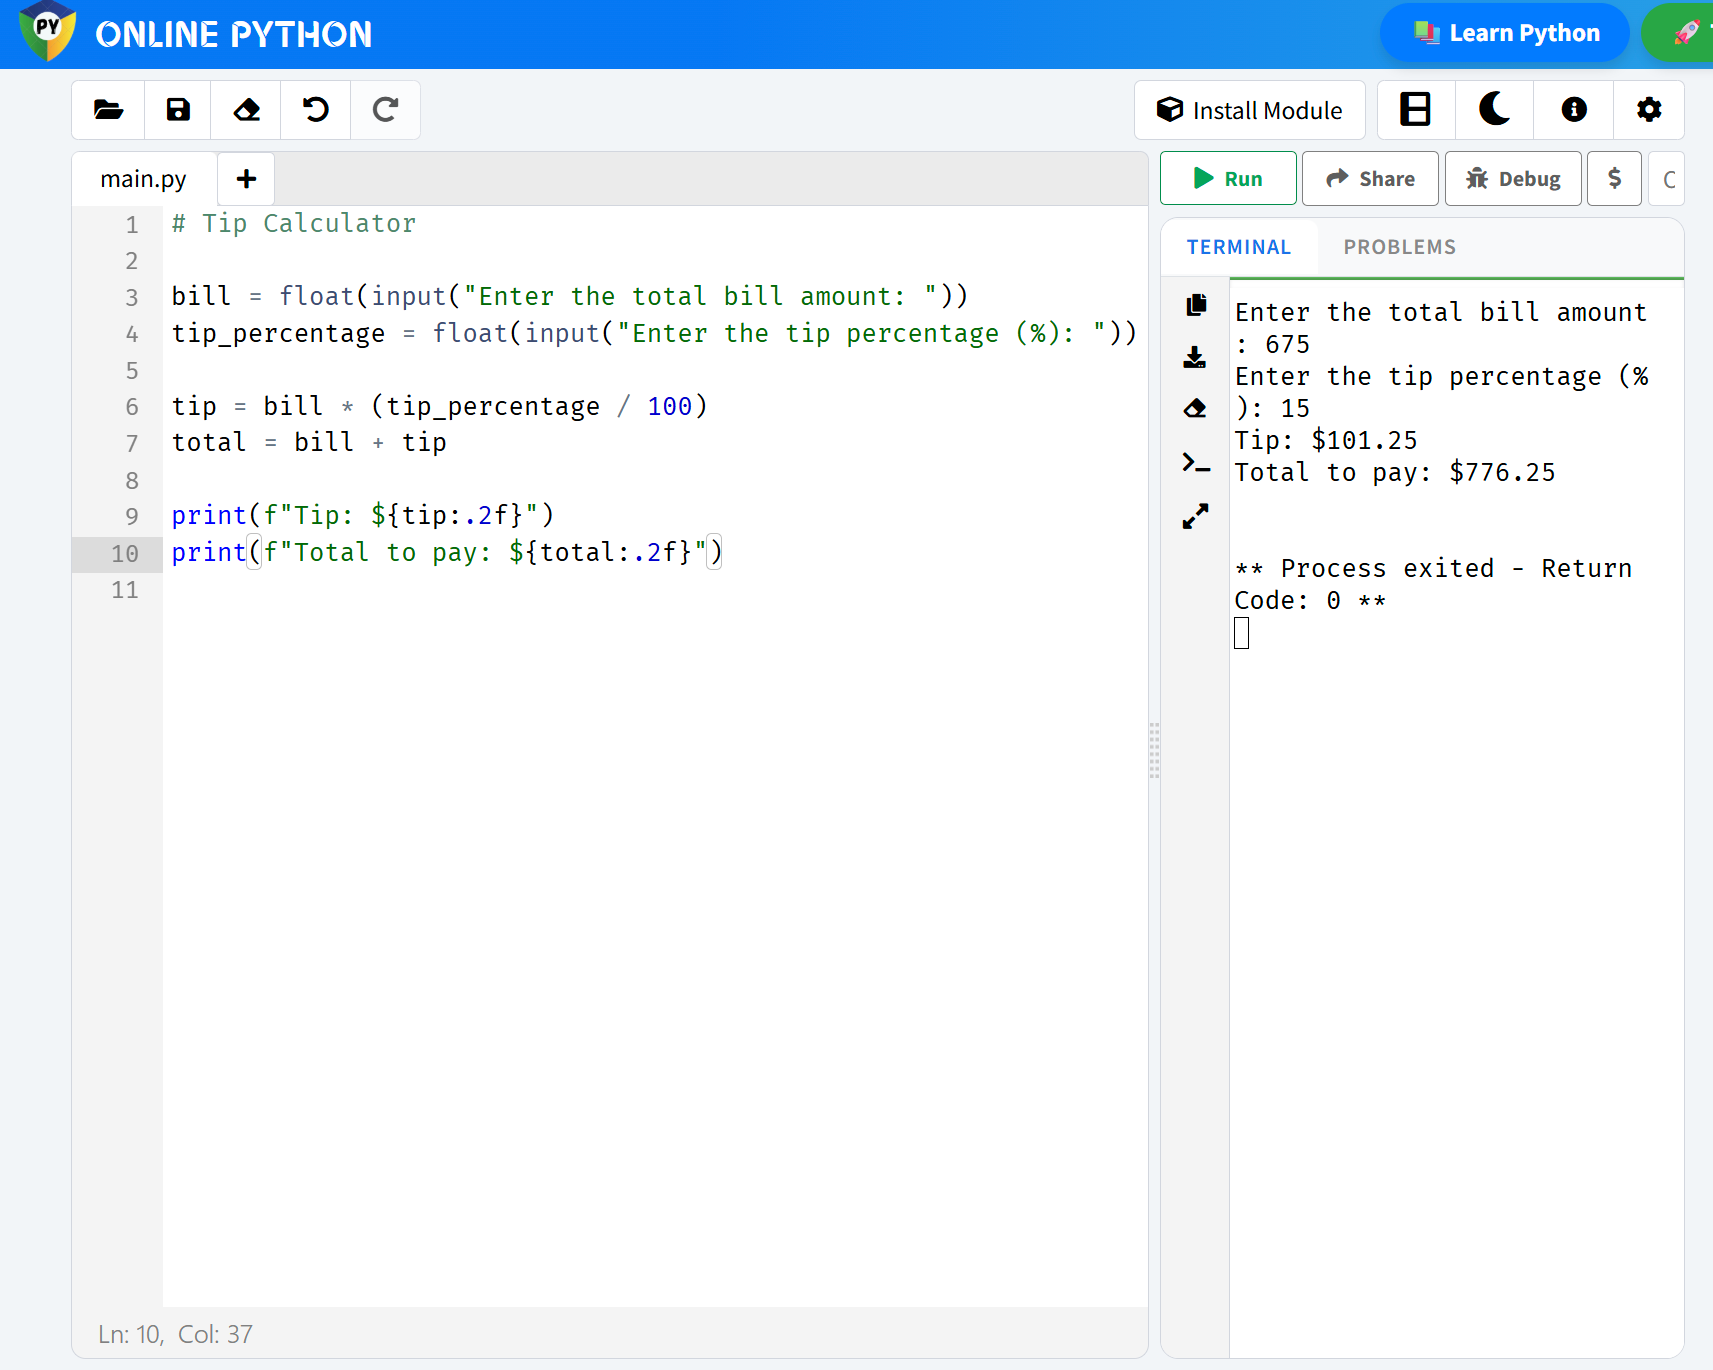1713x1370 pixels.
Task: Share the code
Action: click(x=1370, y=178)
